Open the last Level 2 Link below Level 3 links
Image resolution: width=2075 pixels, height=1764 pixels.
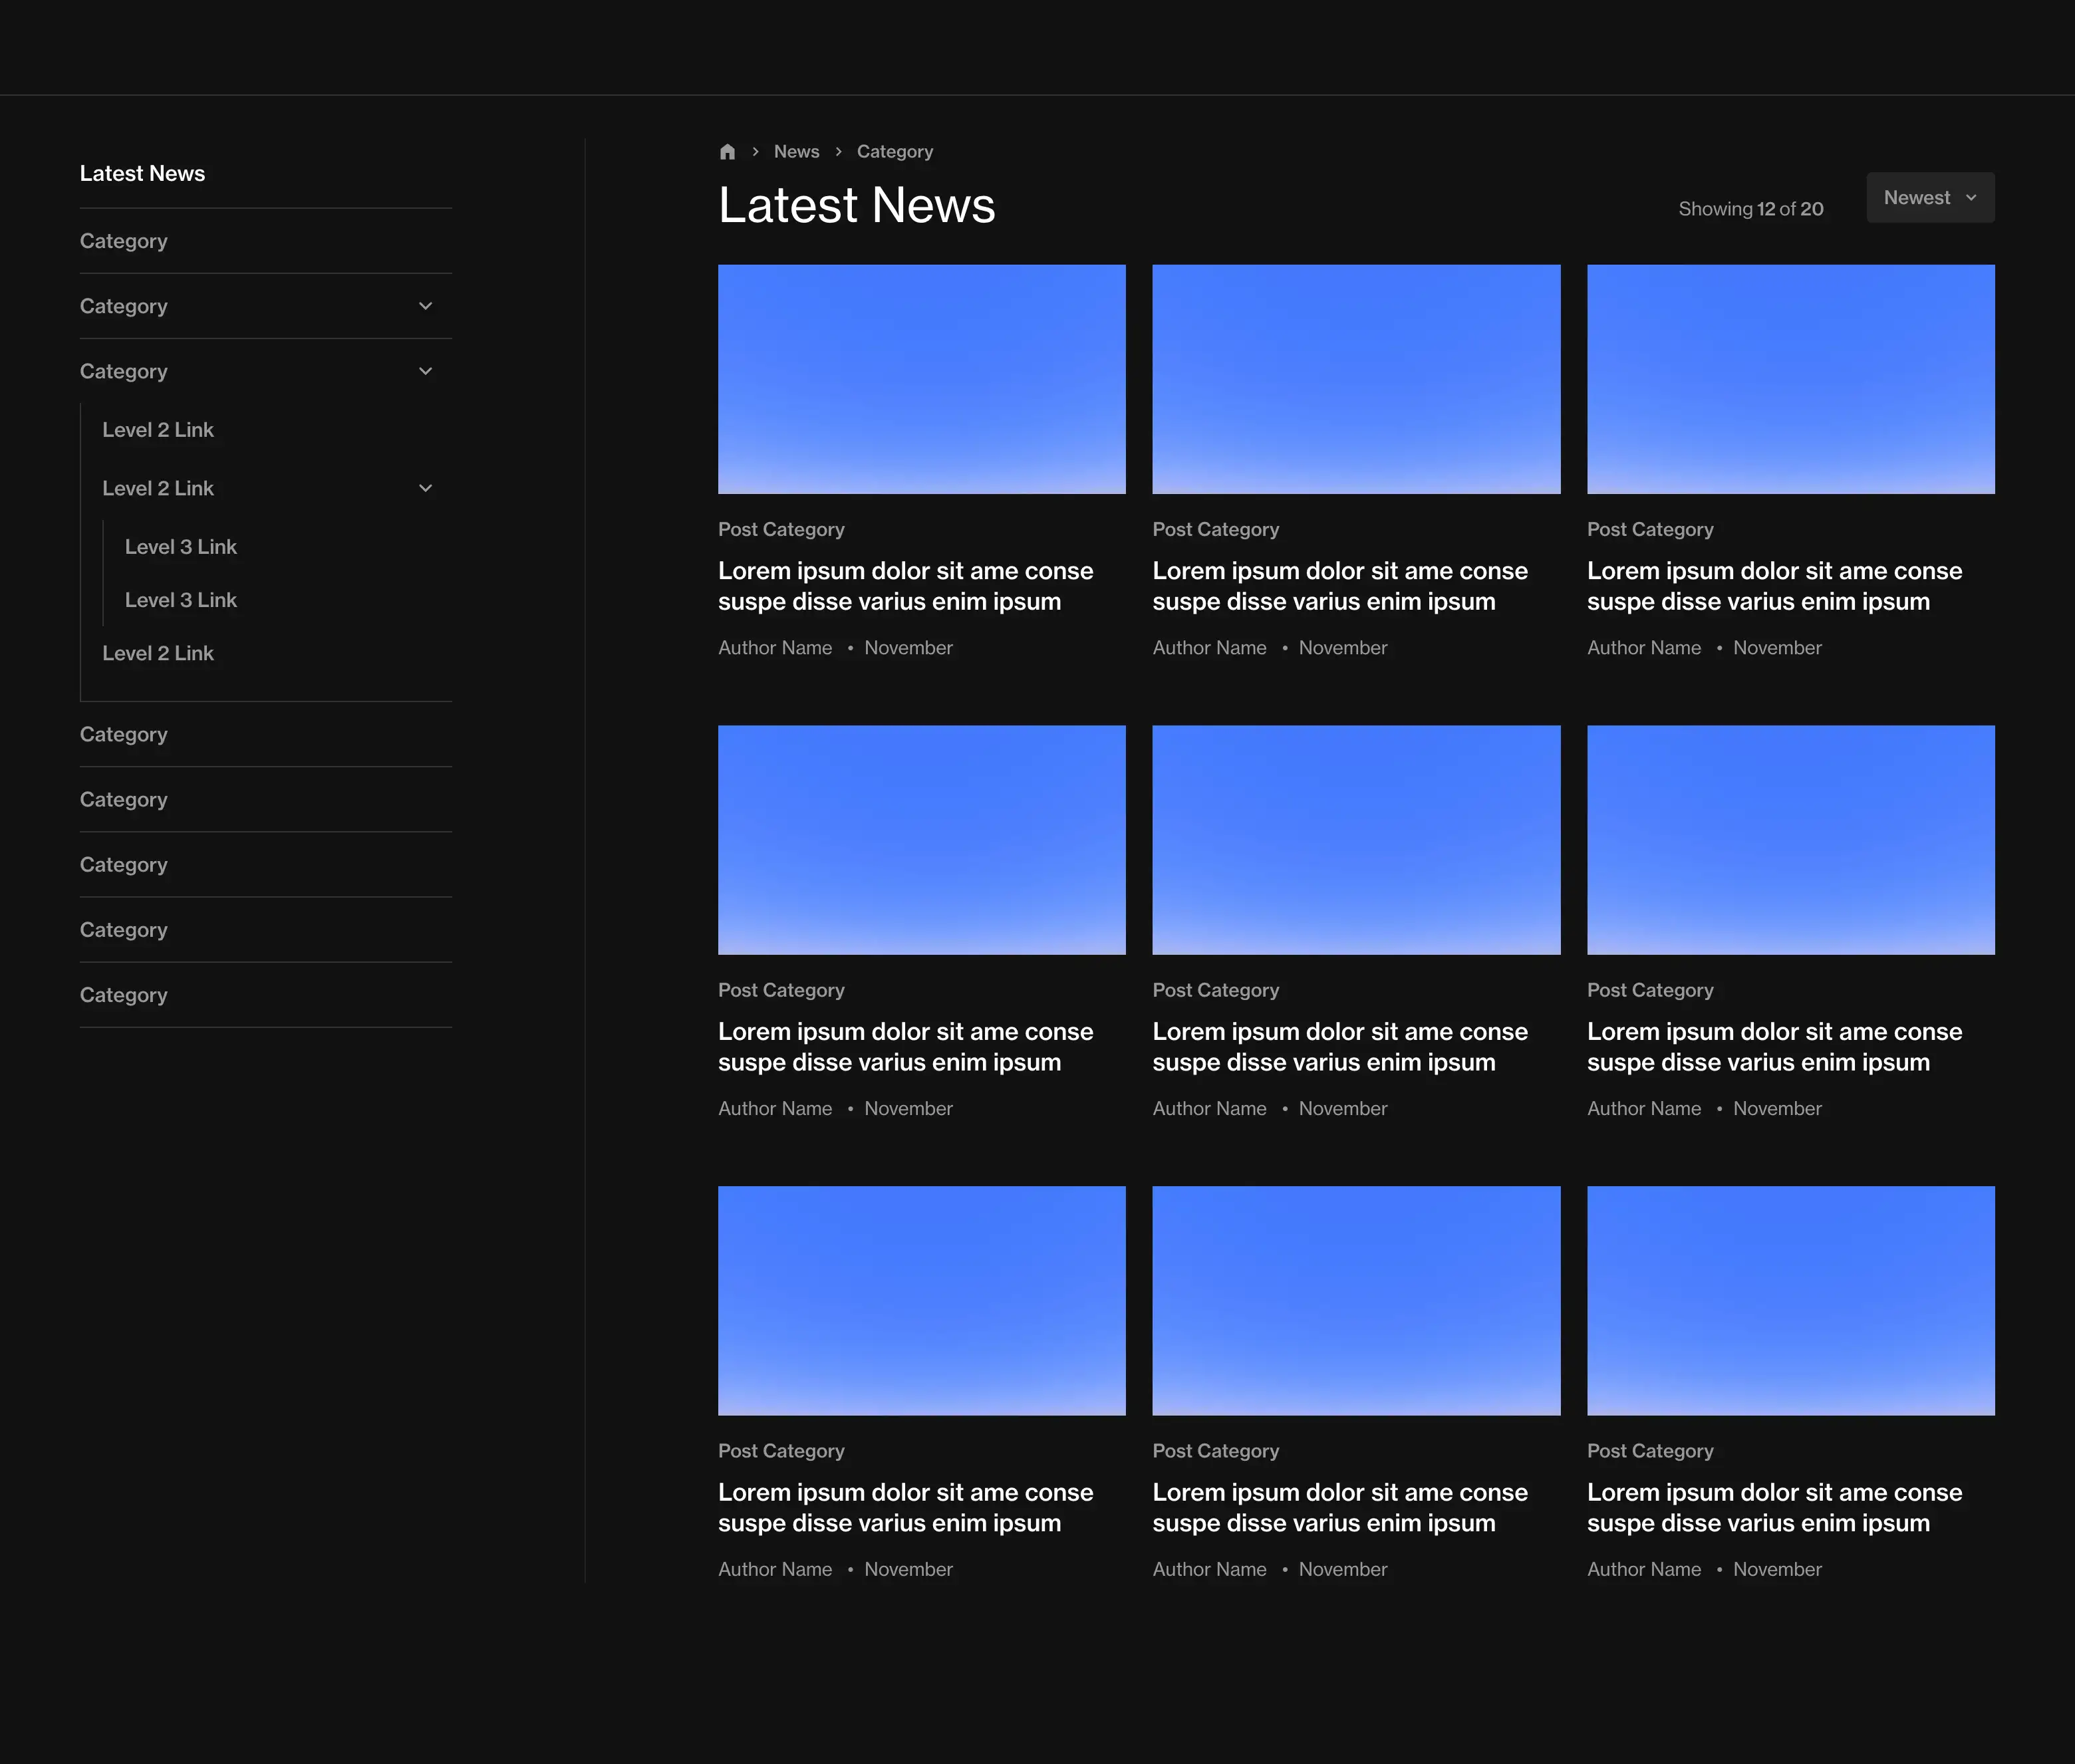158,653
